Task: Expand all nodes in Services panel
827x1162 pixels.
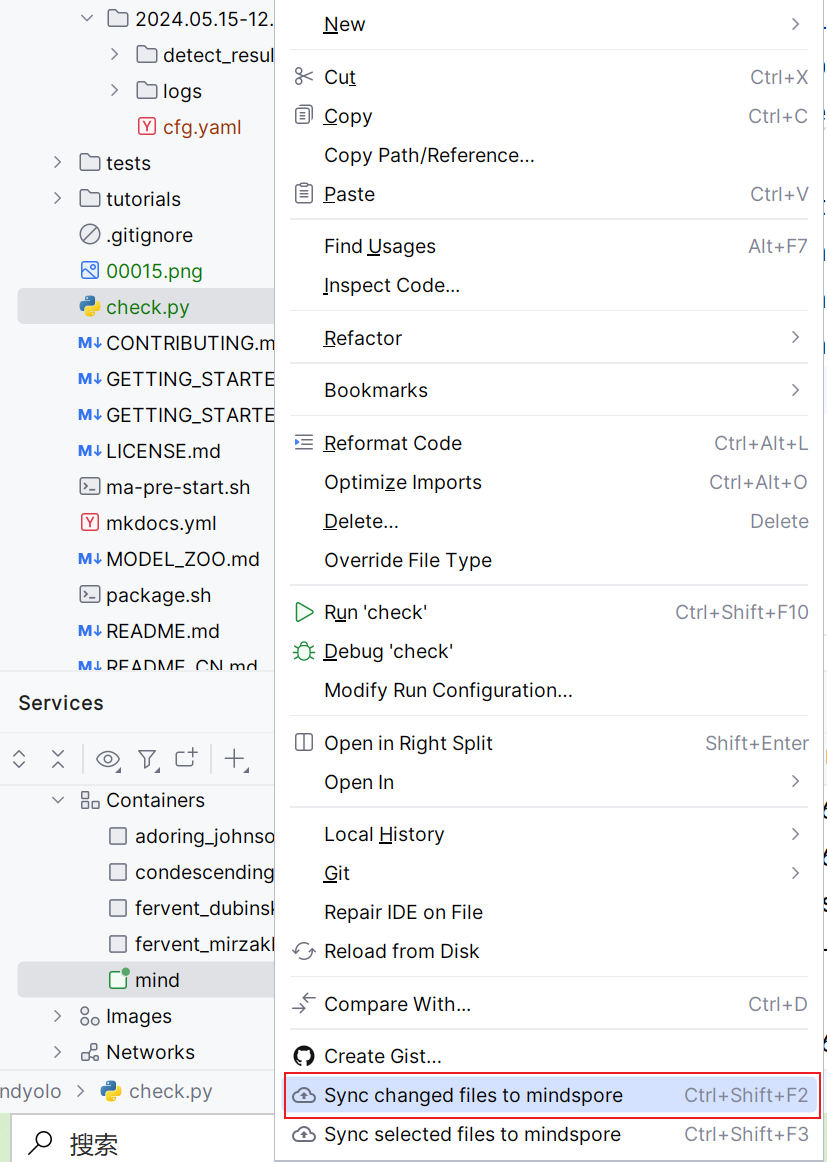Action: click(x=18, y=760)
